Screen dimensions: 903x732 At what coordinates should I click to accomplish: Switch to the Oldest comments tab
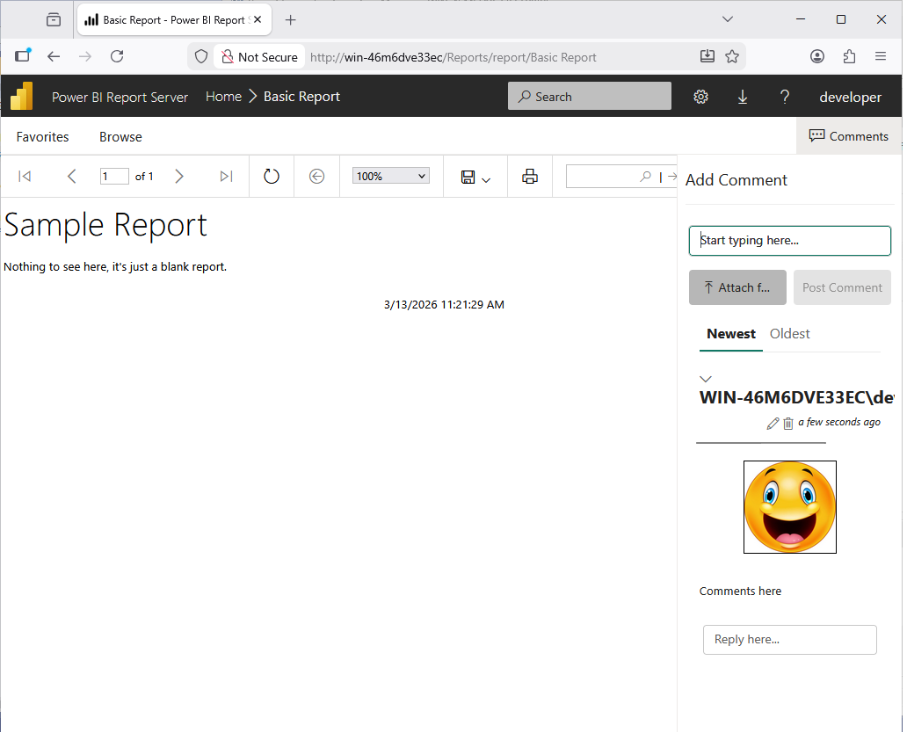(x=789, y=334)
